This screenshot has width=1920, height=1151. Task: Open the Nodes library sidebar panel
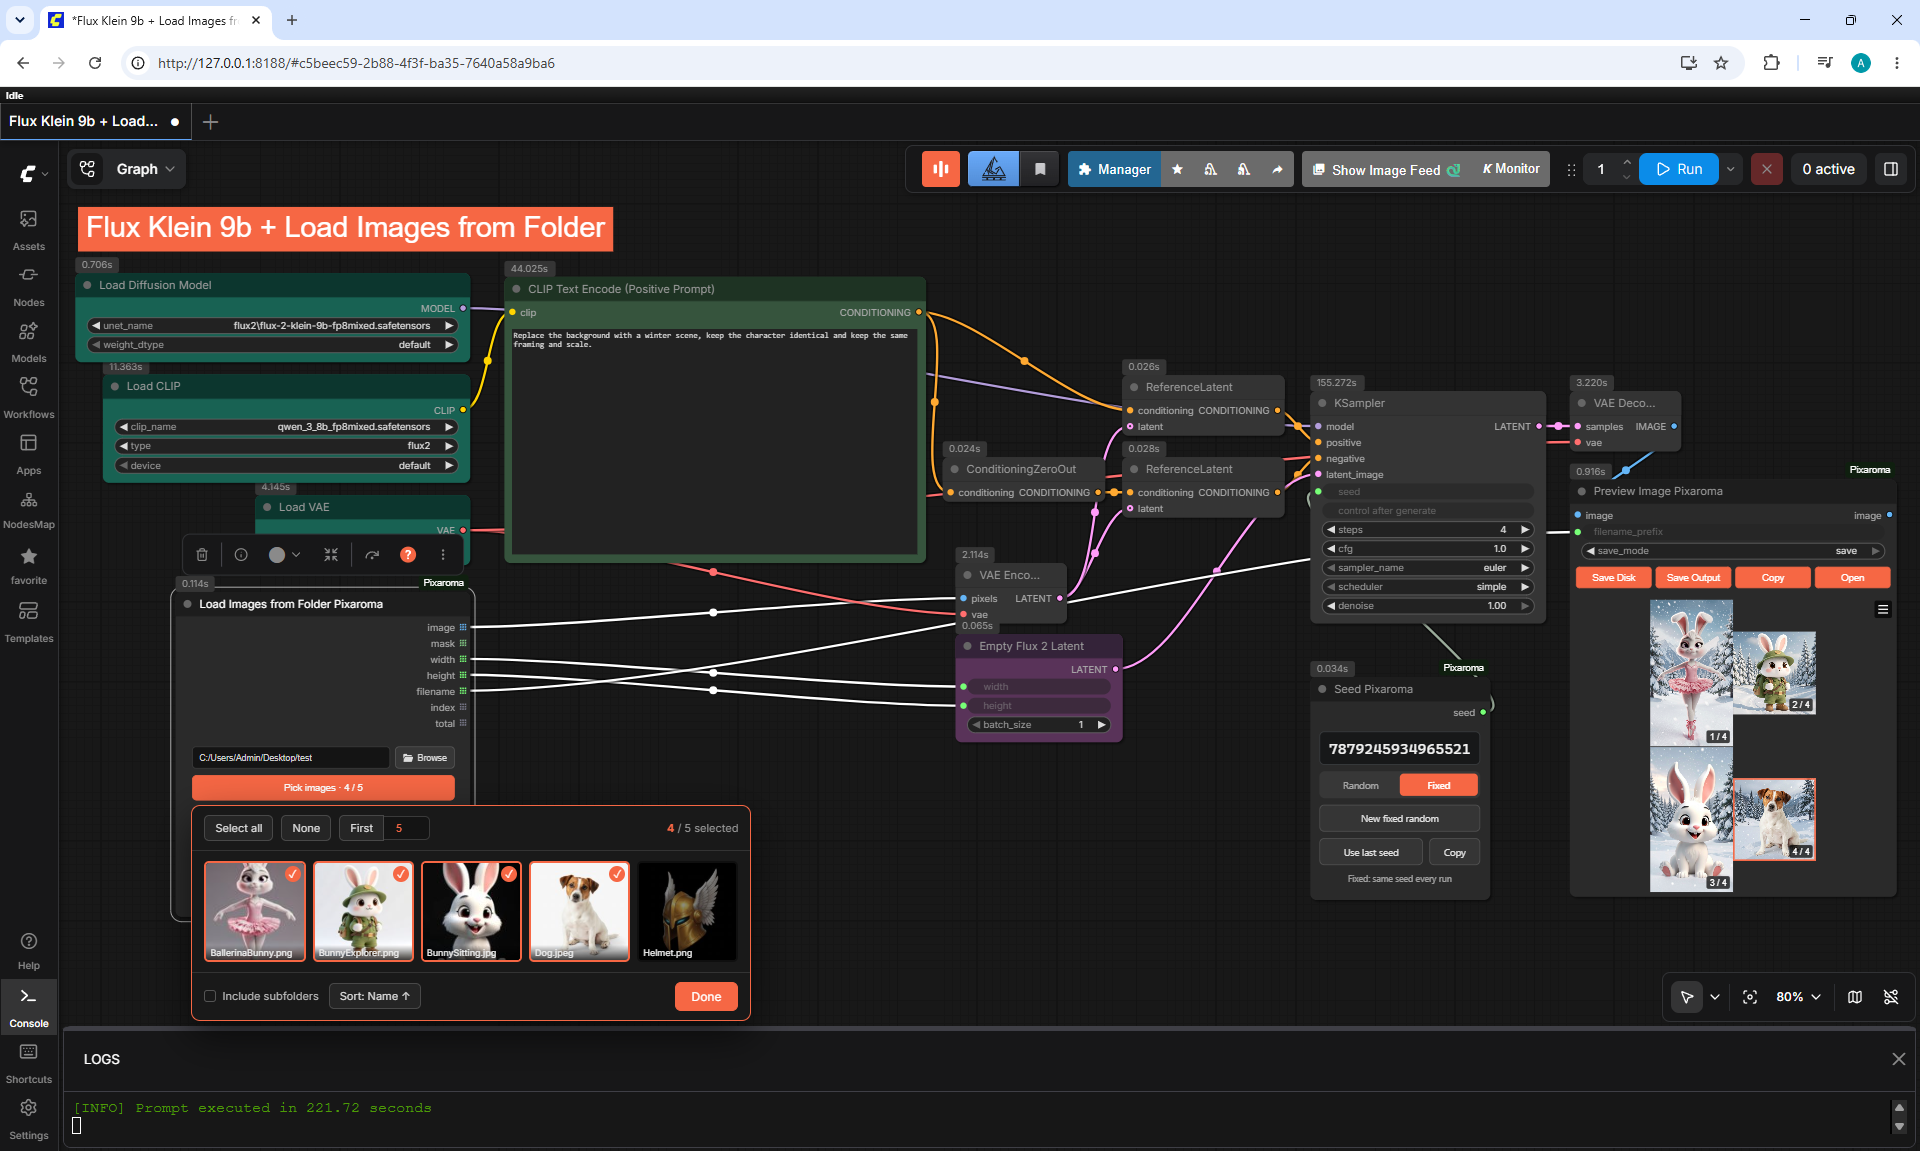tap(29, 285)
